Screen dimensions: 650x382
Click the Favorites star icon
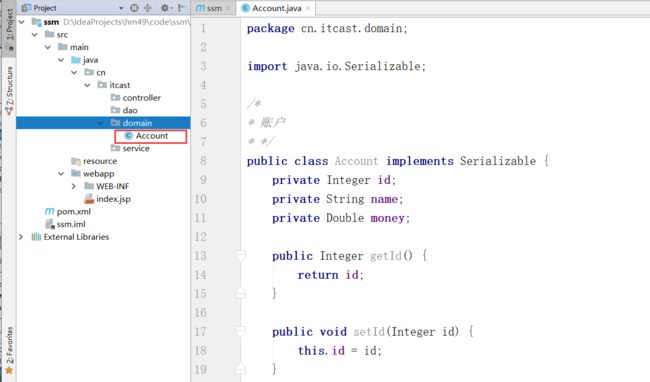pos(9,370)
